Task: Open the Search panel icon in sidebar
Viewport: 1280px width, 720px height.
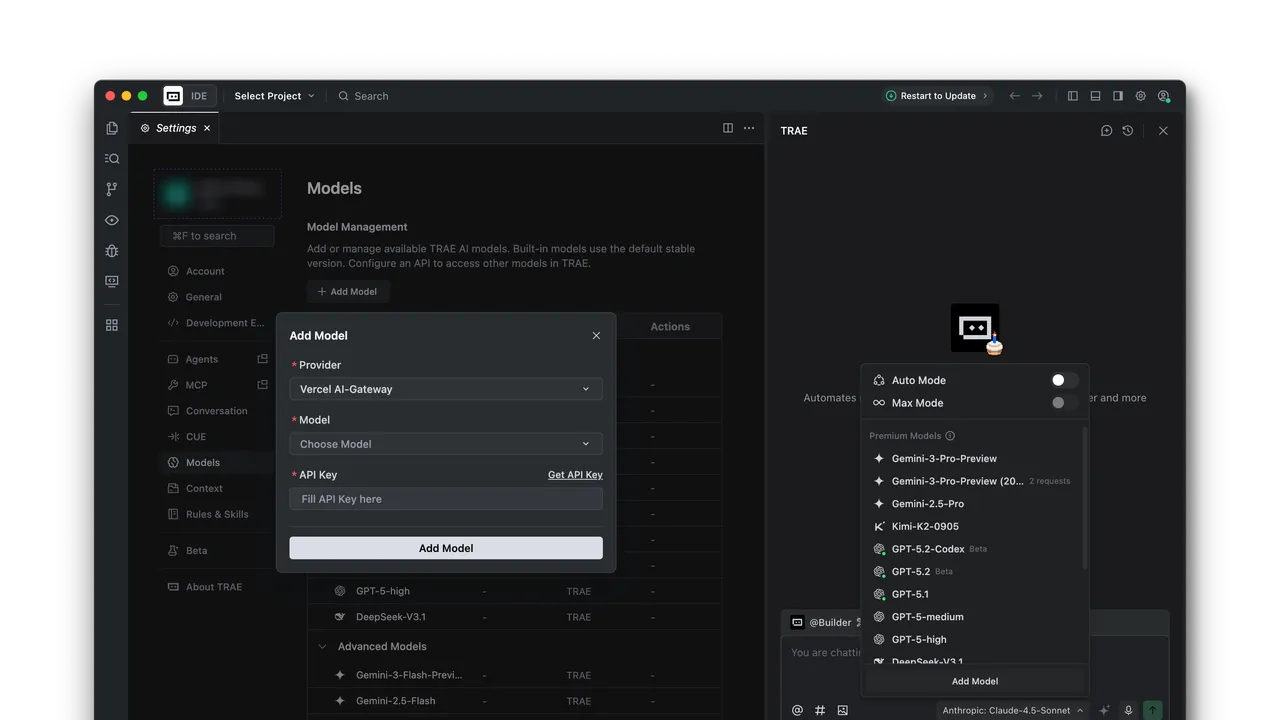Action: (112, 158)
